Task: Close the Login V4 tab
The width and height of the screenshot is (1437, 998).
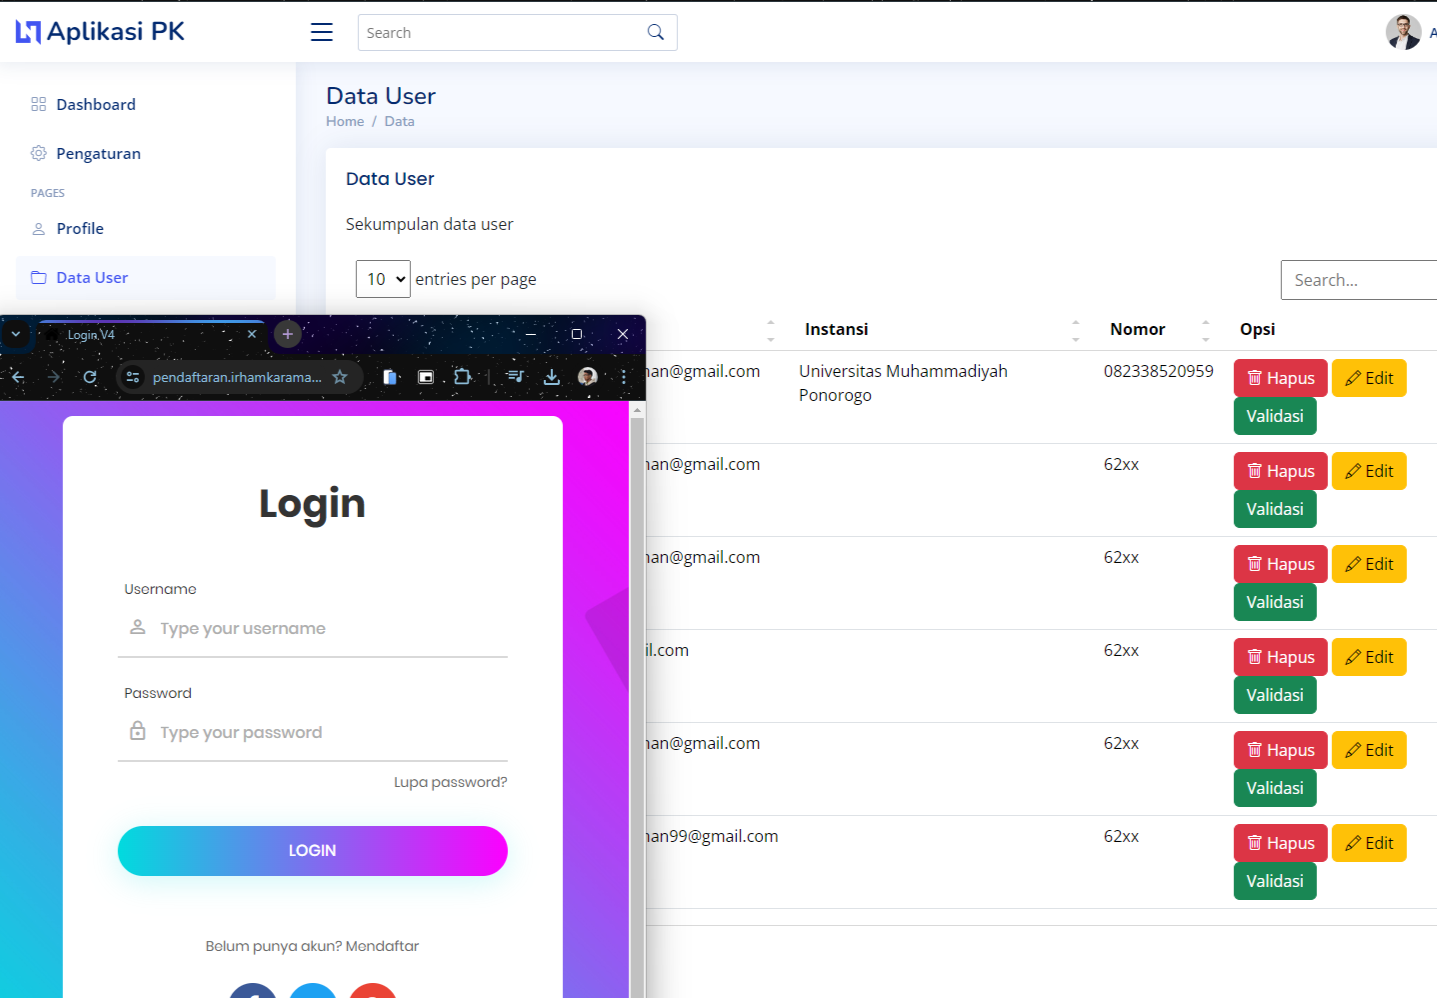Action: click(252, 334)
